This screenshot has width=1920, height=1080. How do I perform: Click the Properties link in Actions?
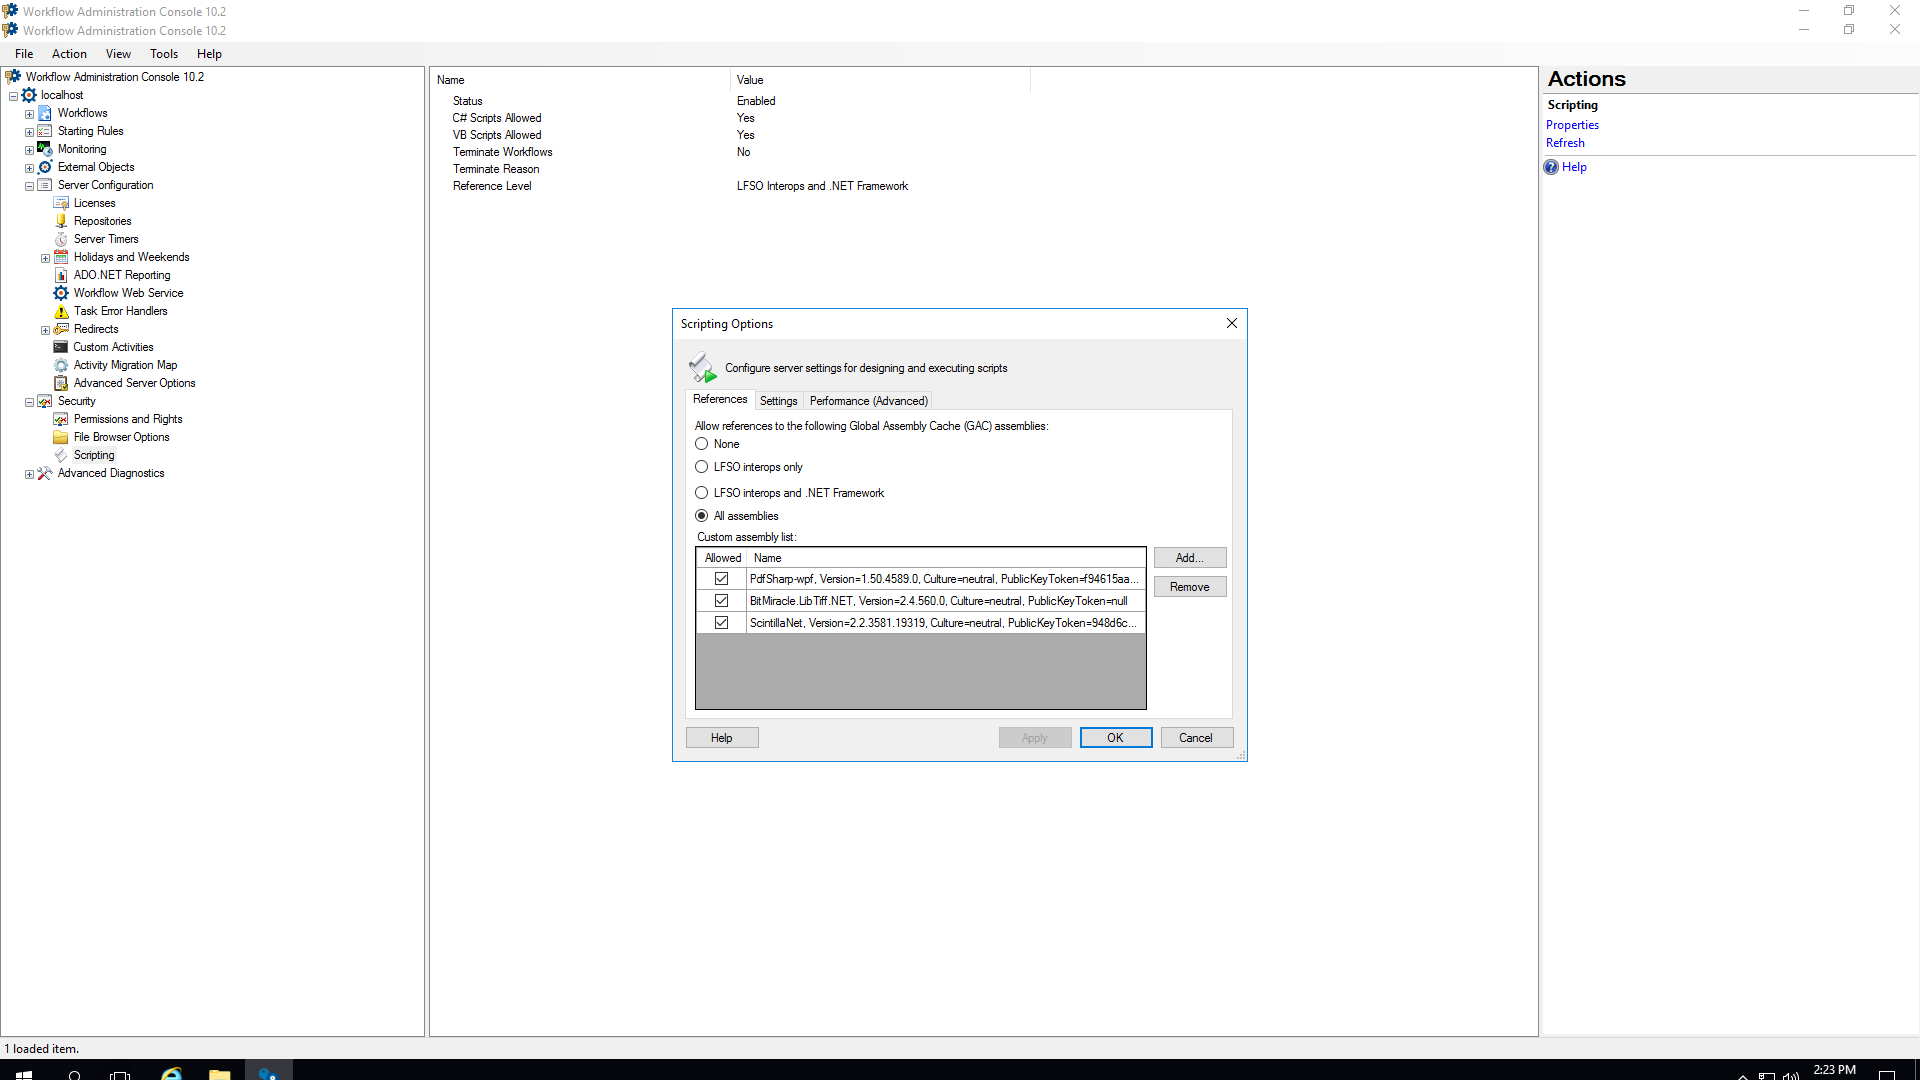1572,125
